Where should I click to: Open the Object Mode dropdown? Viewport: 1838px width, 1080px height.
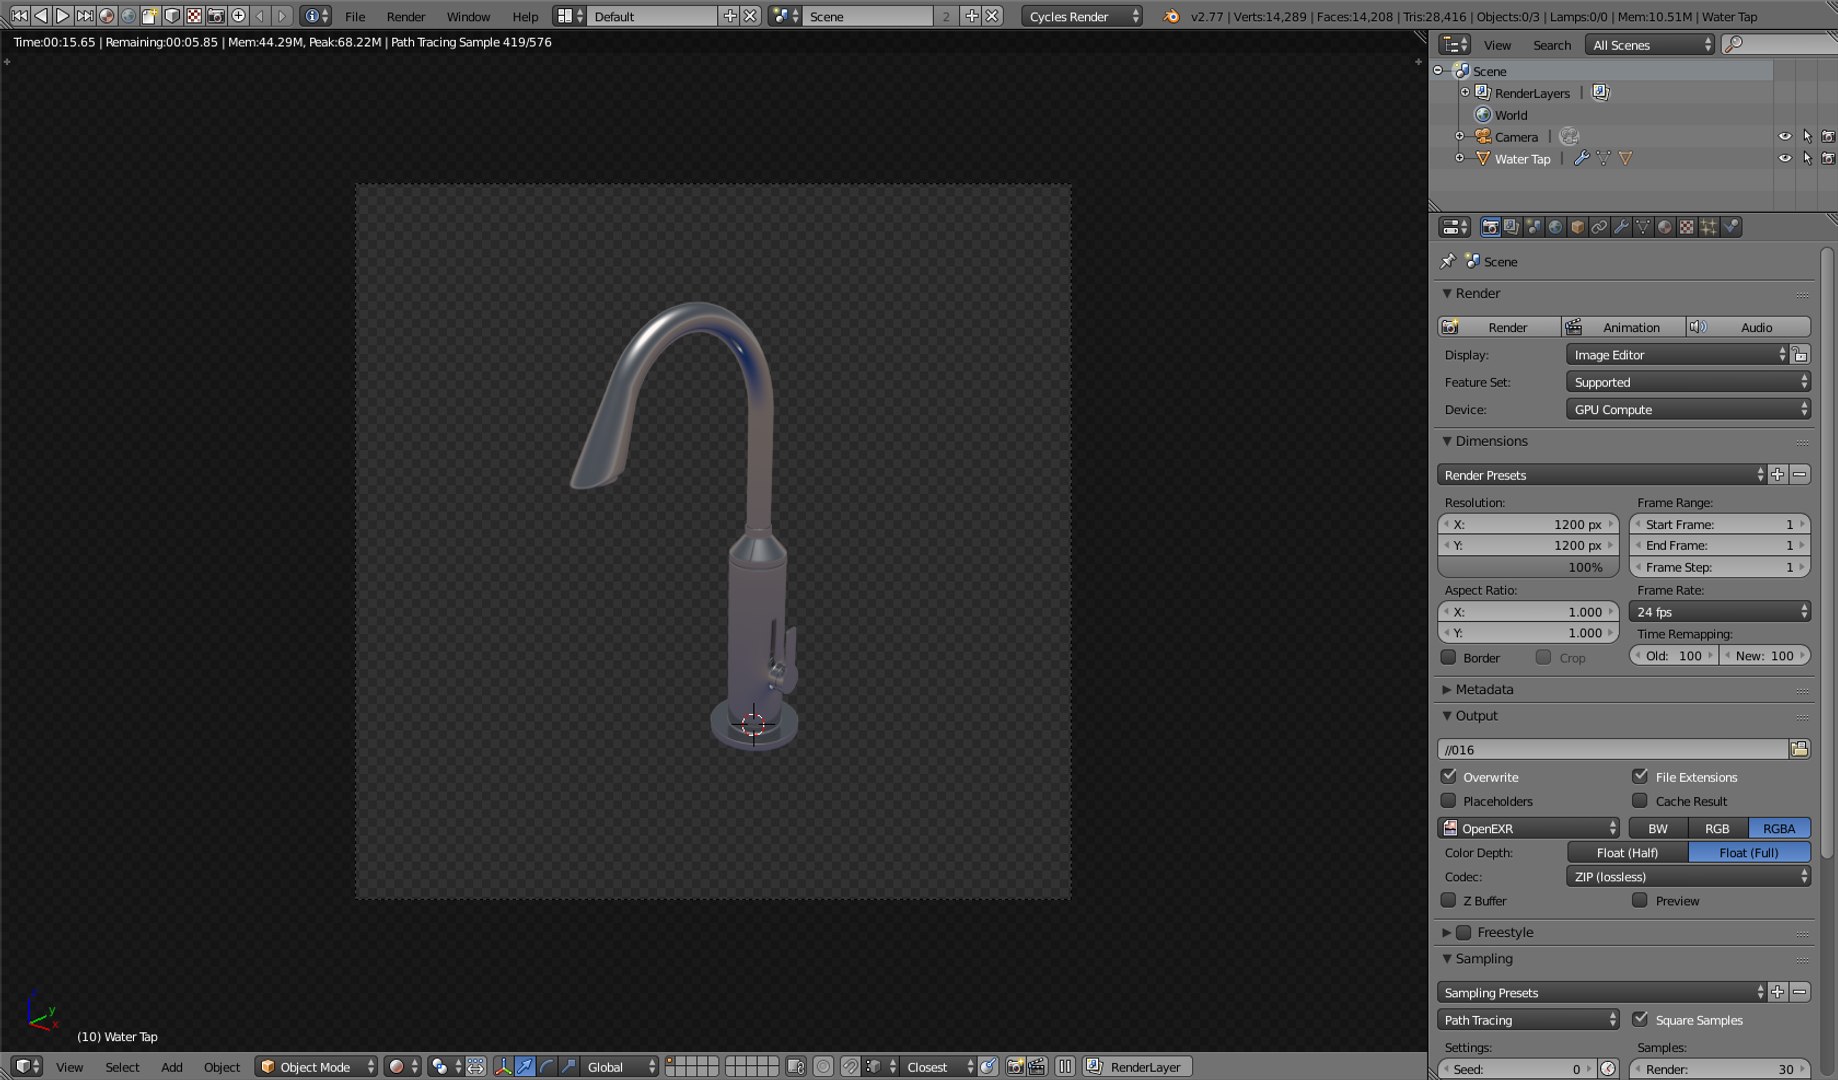316,1067
